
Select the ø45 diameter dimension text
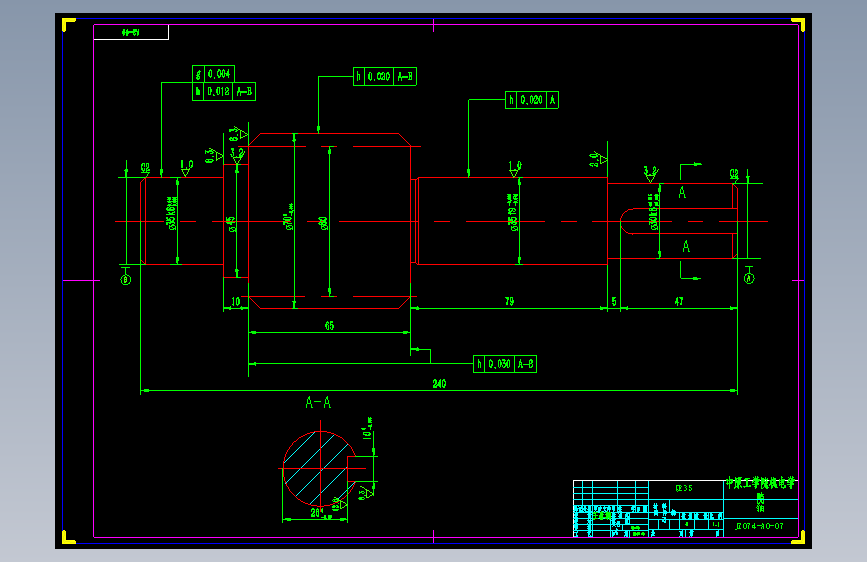click(232, 224)
